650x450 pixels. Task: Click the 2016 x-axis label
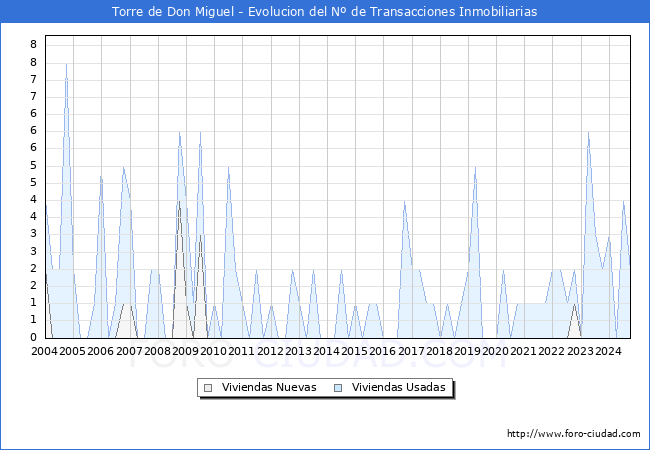[x=382, y=351]
